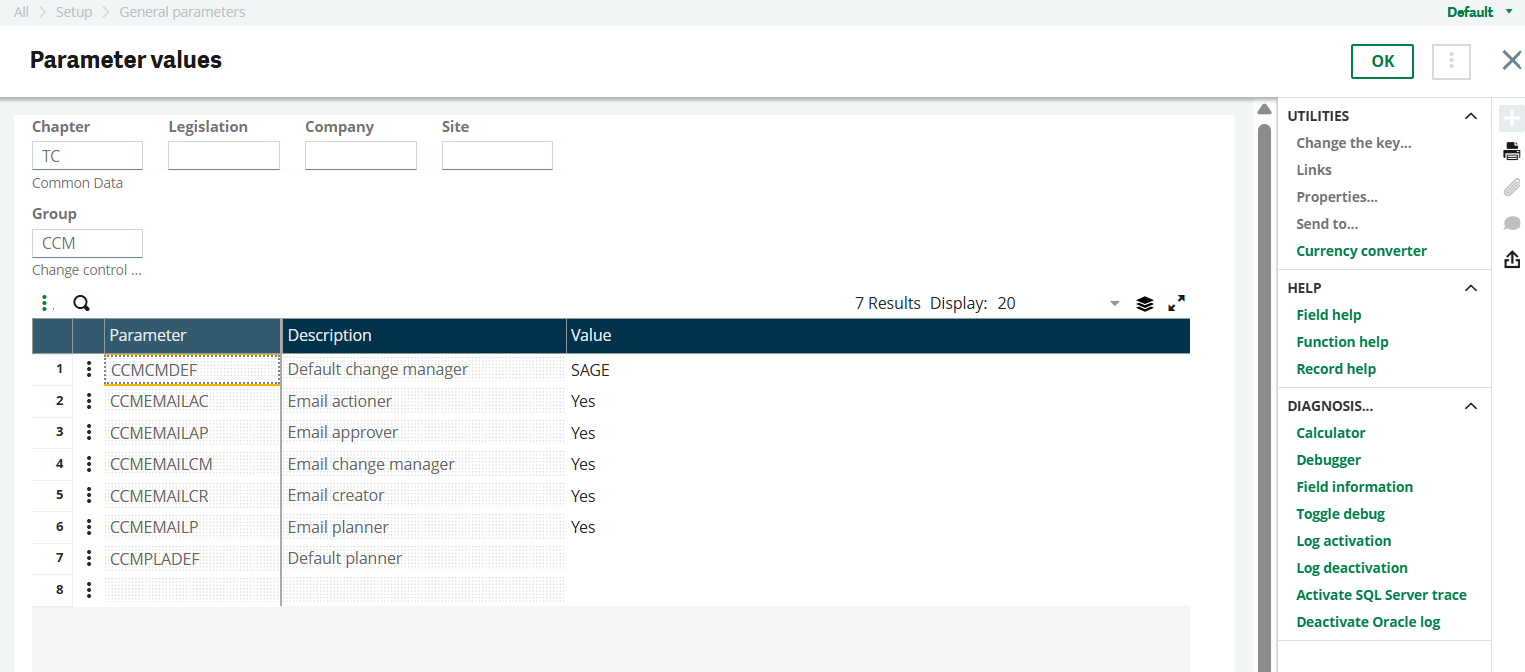Open row actions for CCMCMDEF parameter
Image resolution: width=1525 pixels, height=672 pixels.
[x=89, y=370]
